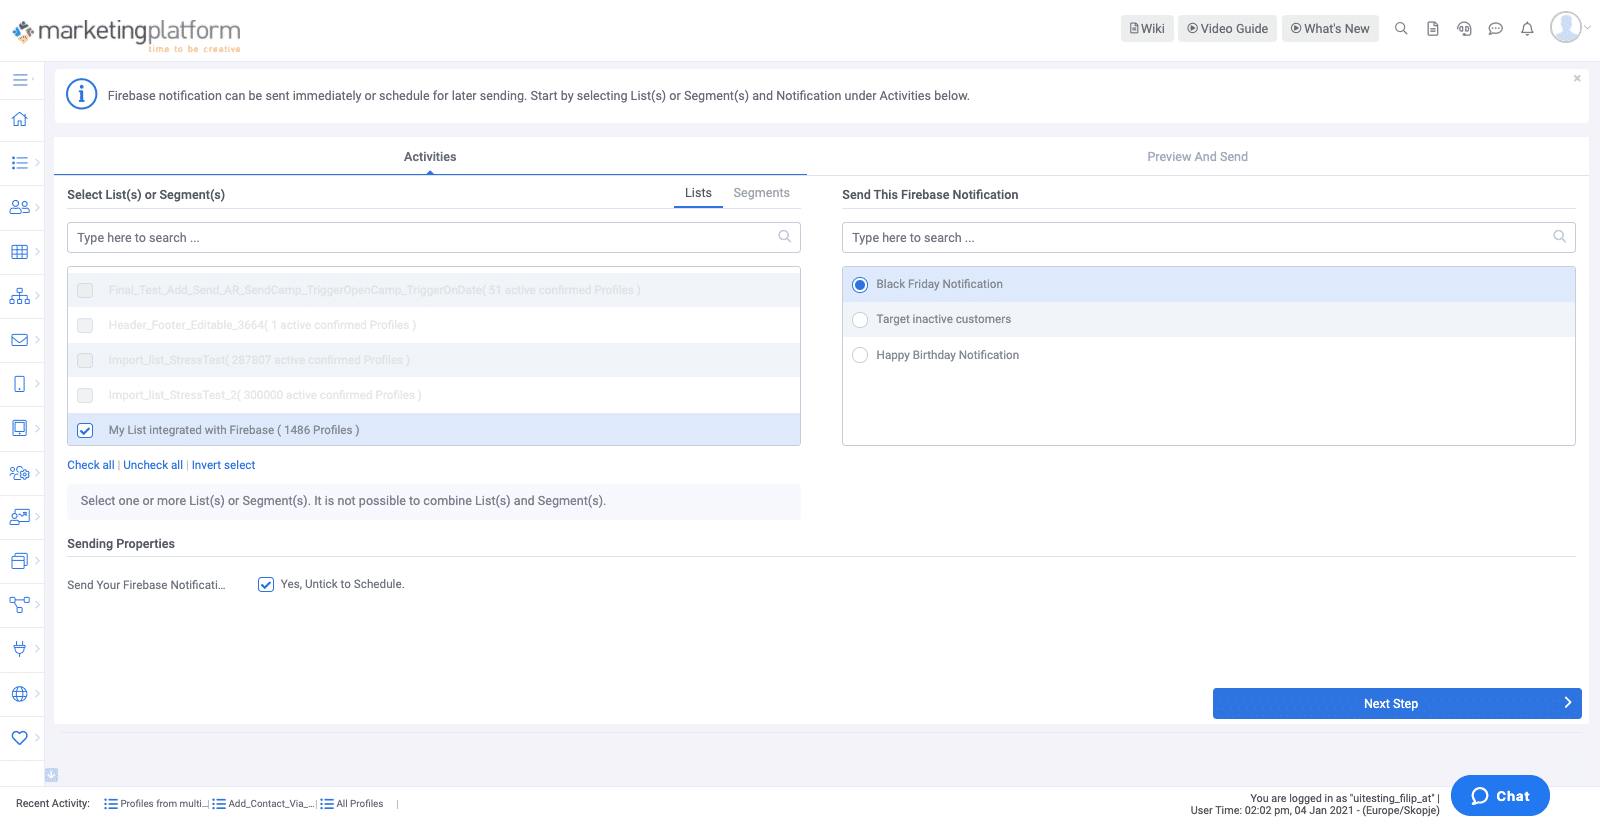
Task: Expand the mobile phone sidebar chevron
Action: (37, 384)
